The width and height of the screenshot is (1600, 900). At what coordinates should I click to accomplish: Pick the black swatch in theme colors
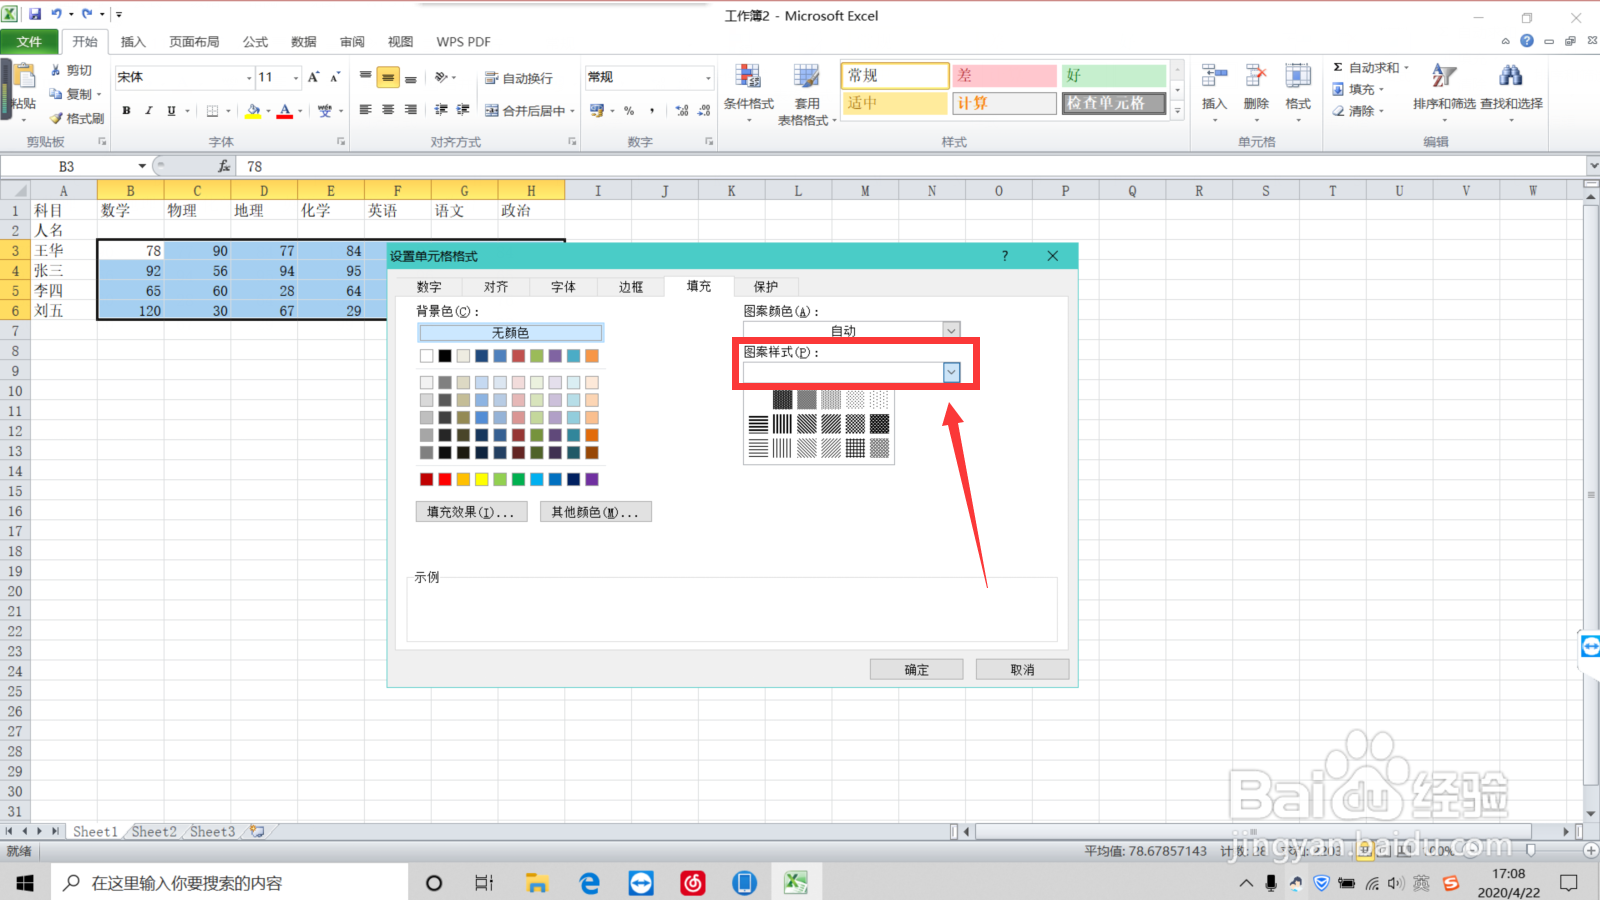pyautogui.click(x=445, y=356)
